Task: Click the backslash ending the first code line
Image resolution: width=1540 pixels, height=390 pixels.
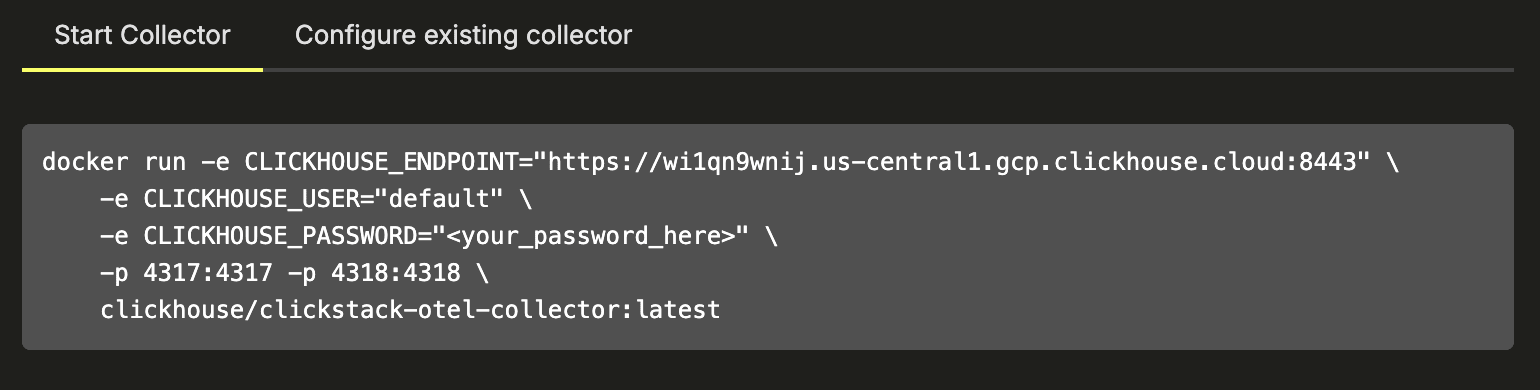Action: coord(1393,162)
